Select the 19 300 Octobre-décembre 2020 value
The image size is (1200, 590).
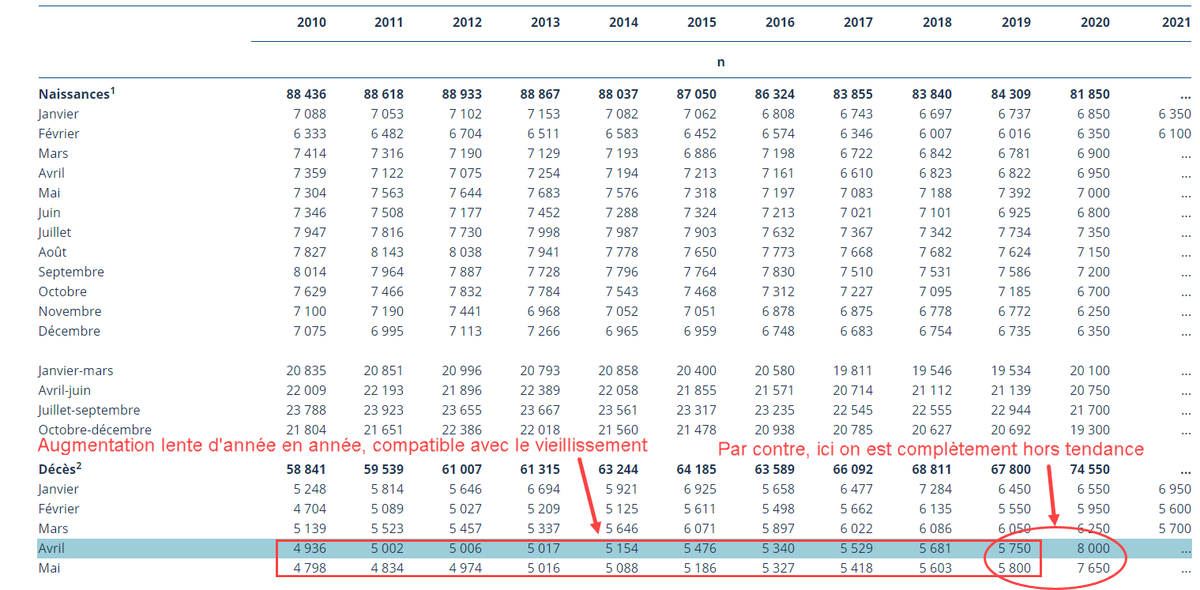click(x=1089, y=430)
